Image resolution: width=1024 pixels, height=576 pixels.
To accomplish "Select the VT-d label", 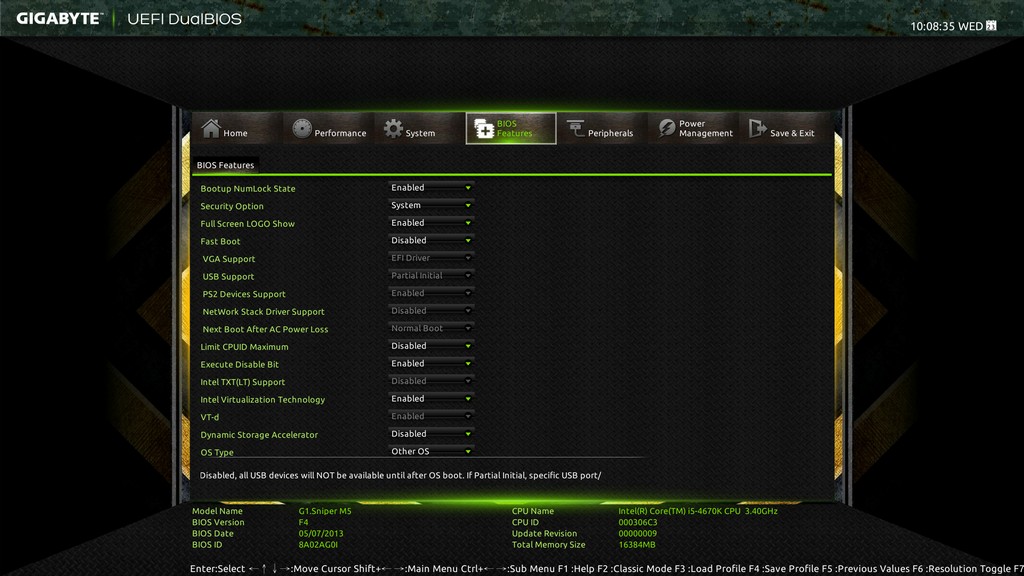I will [x=210, y=417].
